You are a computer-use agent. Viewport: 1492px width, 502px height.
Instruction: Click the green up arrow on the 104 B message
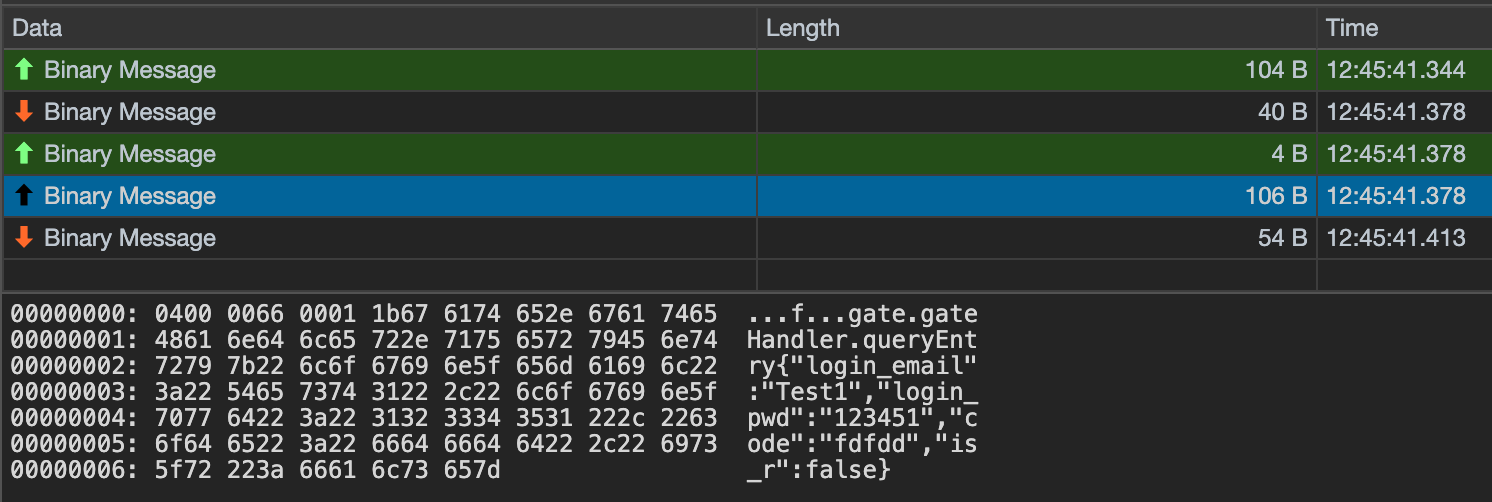click(25, 70)
